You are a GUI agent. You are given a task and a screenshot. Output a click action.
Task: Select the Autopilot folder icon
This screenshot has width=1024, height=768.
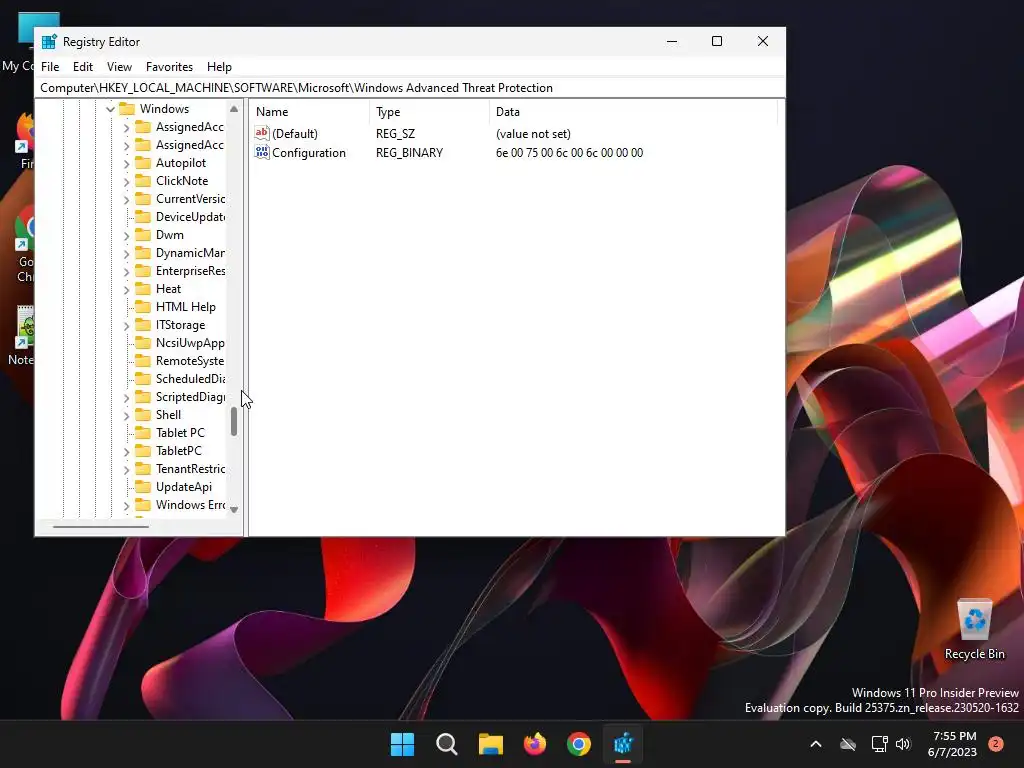point(142,163)
